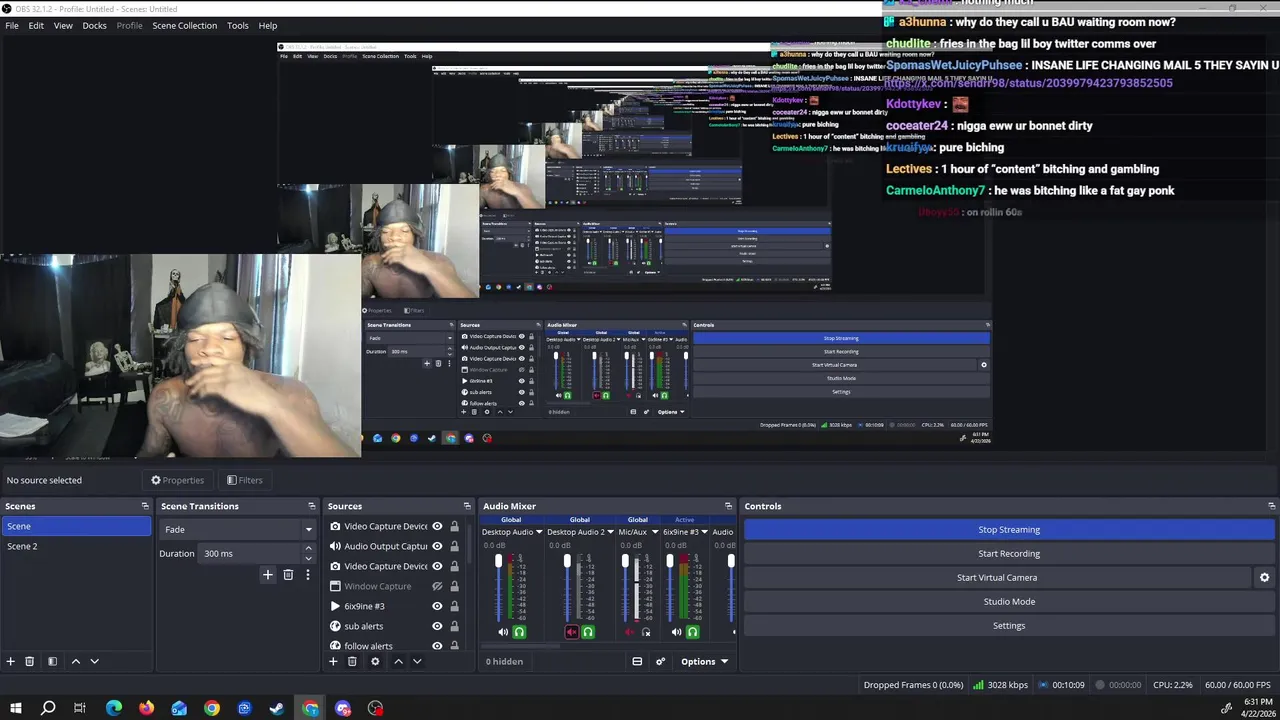This screenshot has height=720, width=1280.
Task: Open the Help menu
Action: tap(268, 25)
